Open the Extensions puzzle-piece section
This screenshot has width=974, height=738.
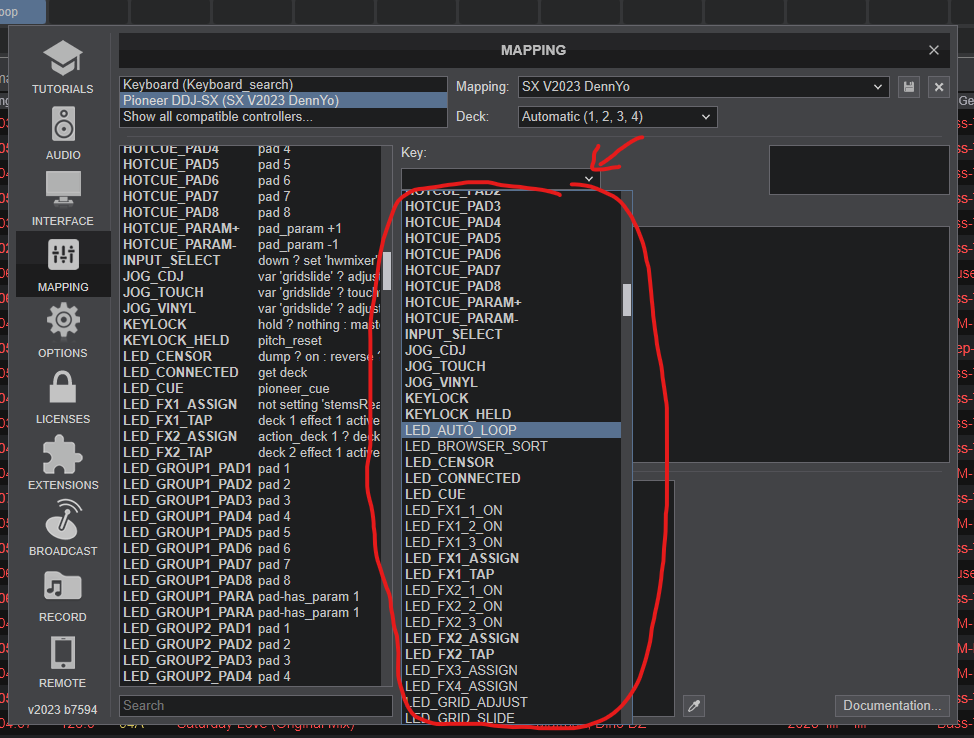point(63,463)
